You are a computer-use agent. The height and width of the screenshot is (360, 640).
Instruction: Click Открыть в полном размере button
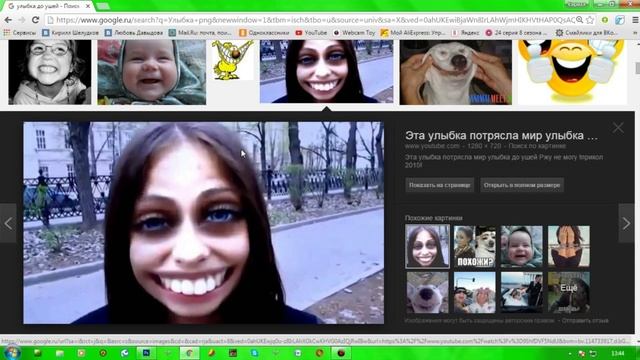point(522,185)
